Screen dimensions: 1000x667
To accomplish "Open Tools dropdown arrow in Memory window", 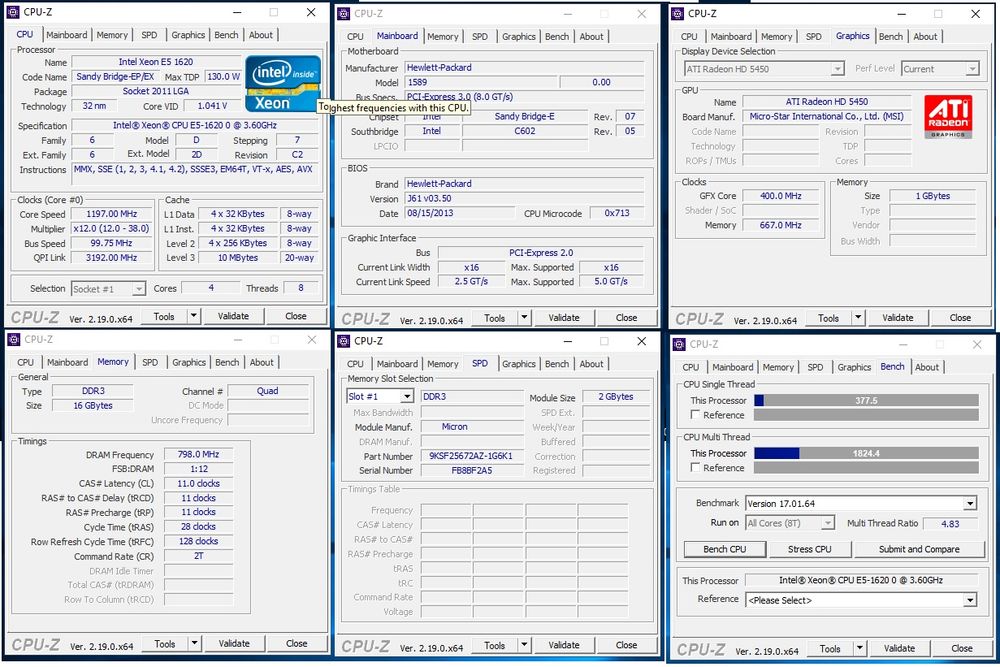I will (x=194, y=643).
